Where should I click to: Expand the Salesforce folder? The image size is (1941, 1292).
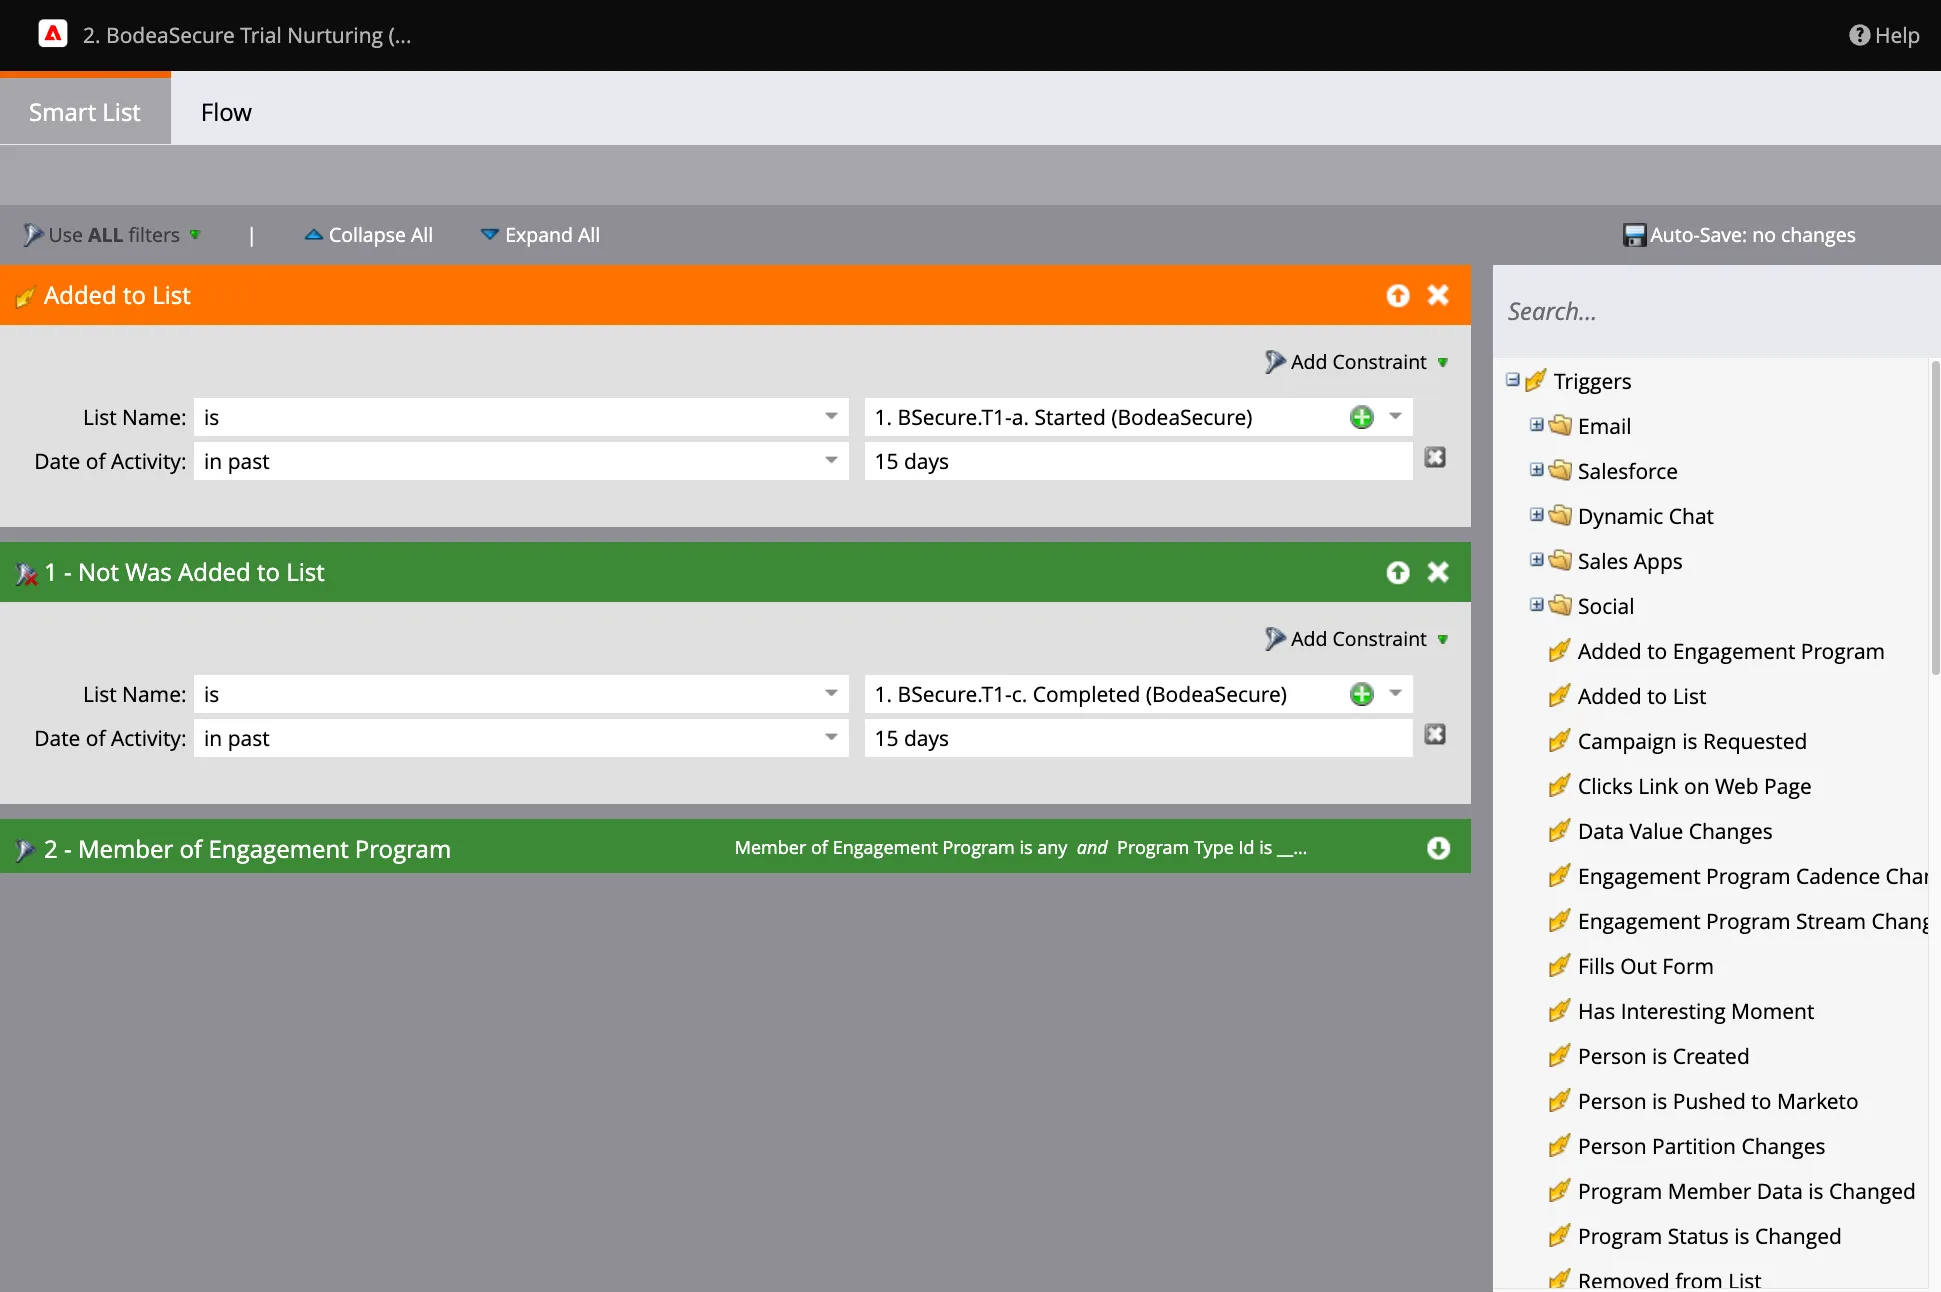[x=1537, y=470]
